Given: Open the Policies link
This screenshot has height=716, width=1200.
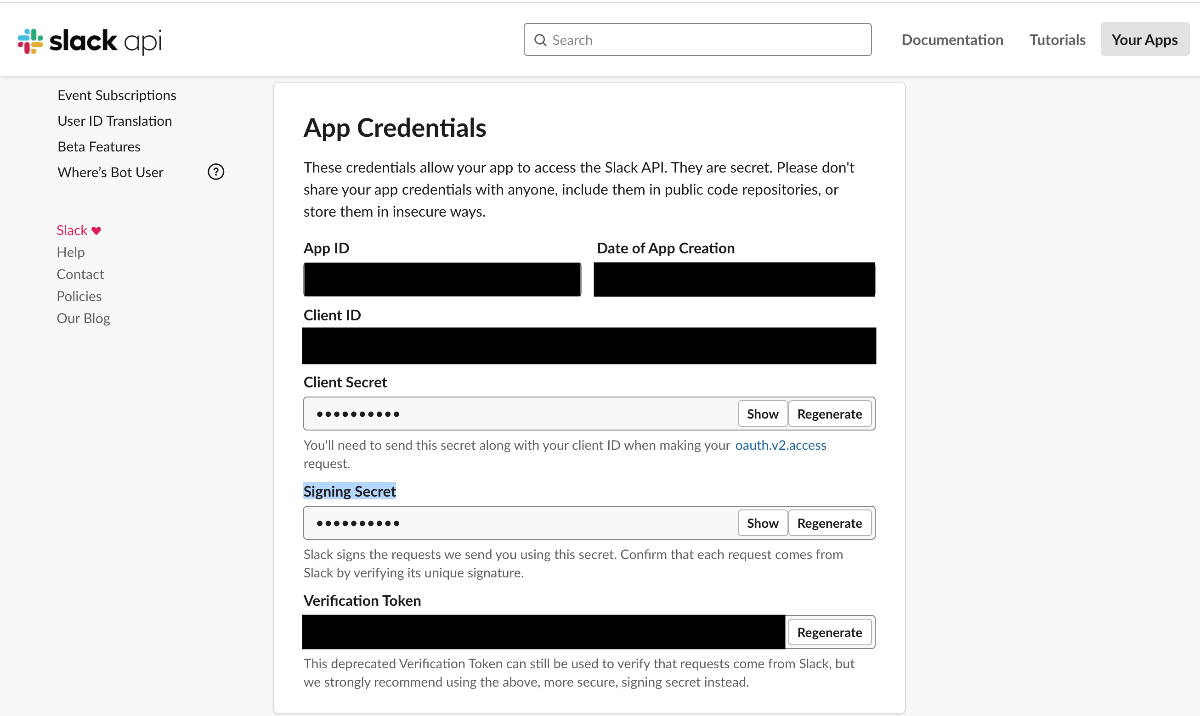Looking at the screenshot, I should (x=80, y=296).
